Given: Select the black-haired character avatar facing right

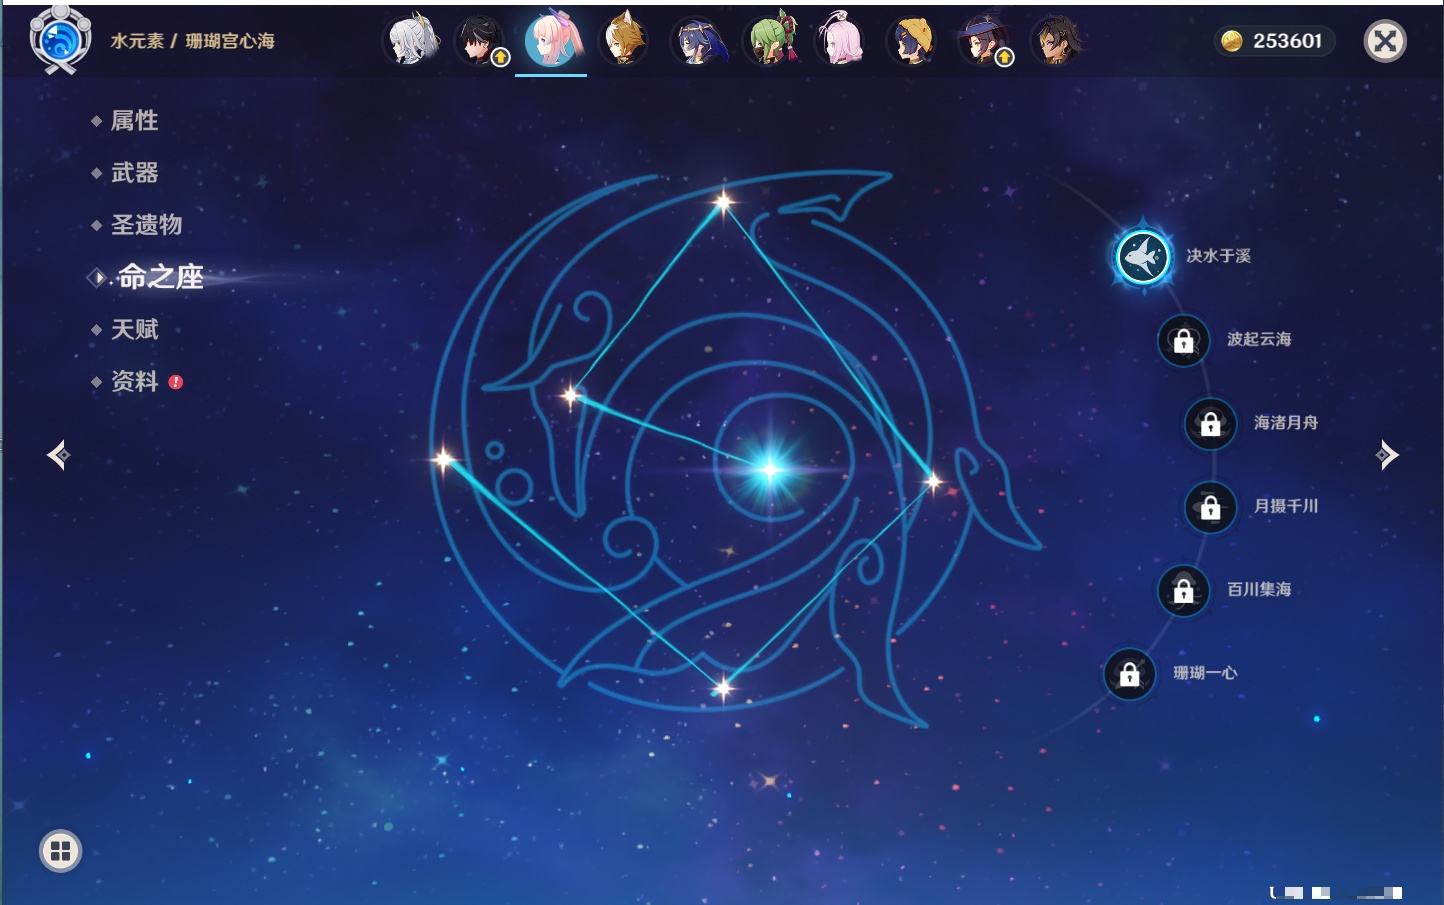Looking at the screenshot, I should [481, 41].
